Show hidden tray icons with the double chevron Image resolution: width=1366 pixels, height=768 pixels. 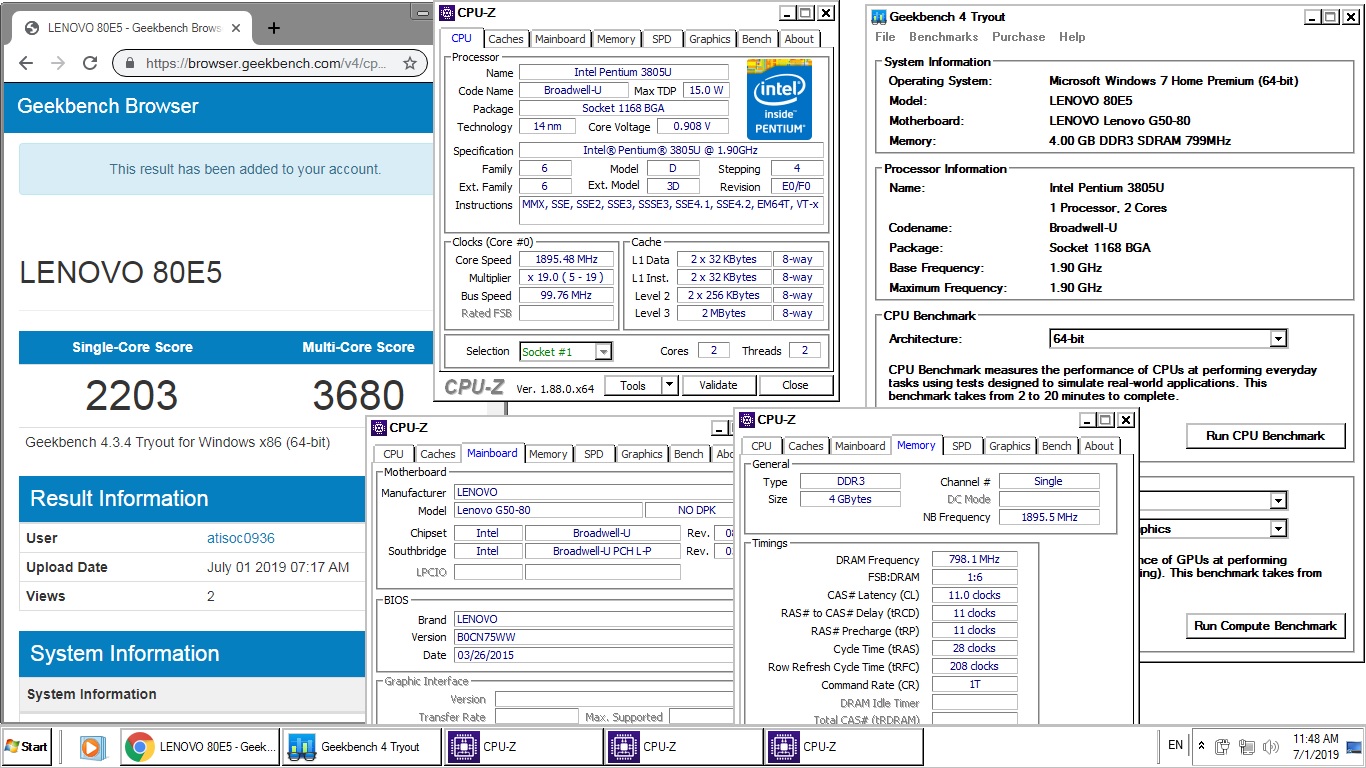[x=1200, y=747]
